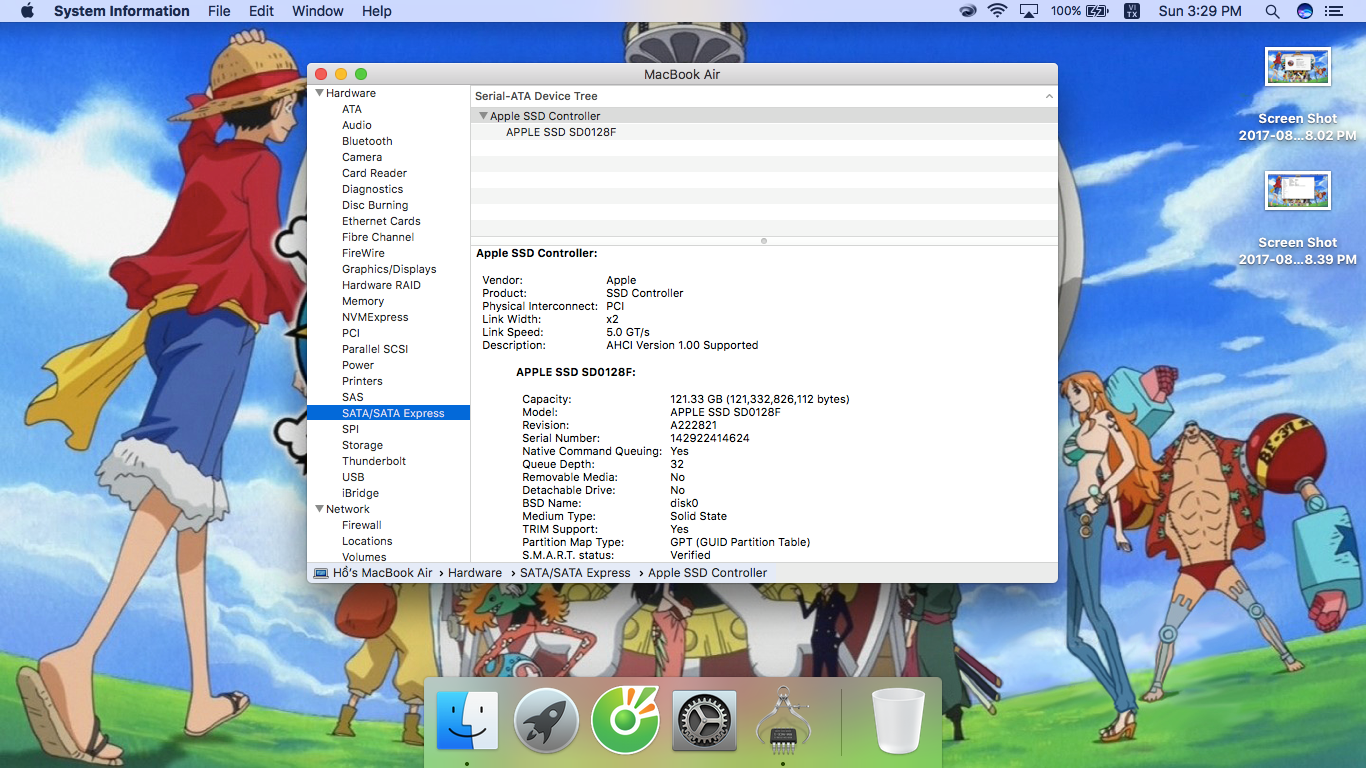Select Bluetooth in the sidebar
Screen dimensions: 1366x768
(367, 141)
